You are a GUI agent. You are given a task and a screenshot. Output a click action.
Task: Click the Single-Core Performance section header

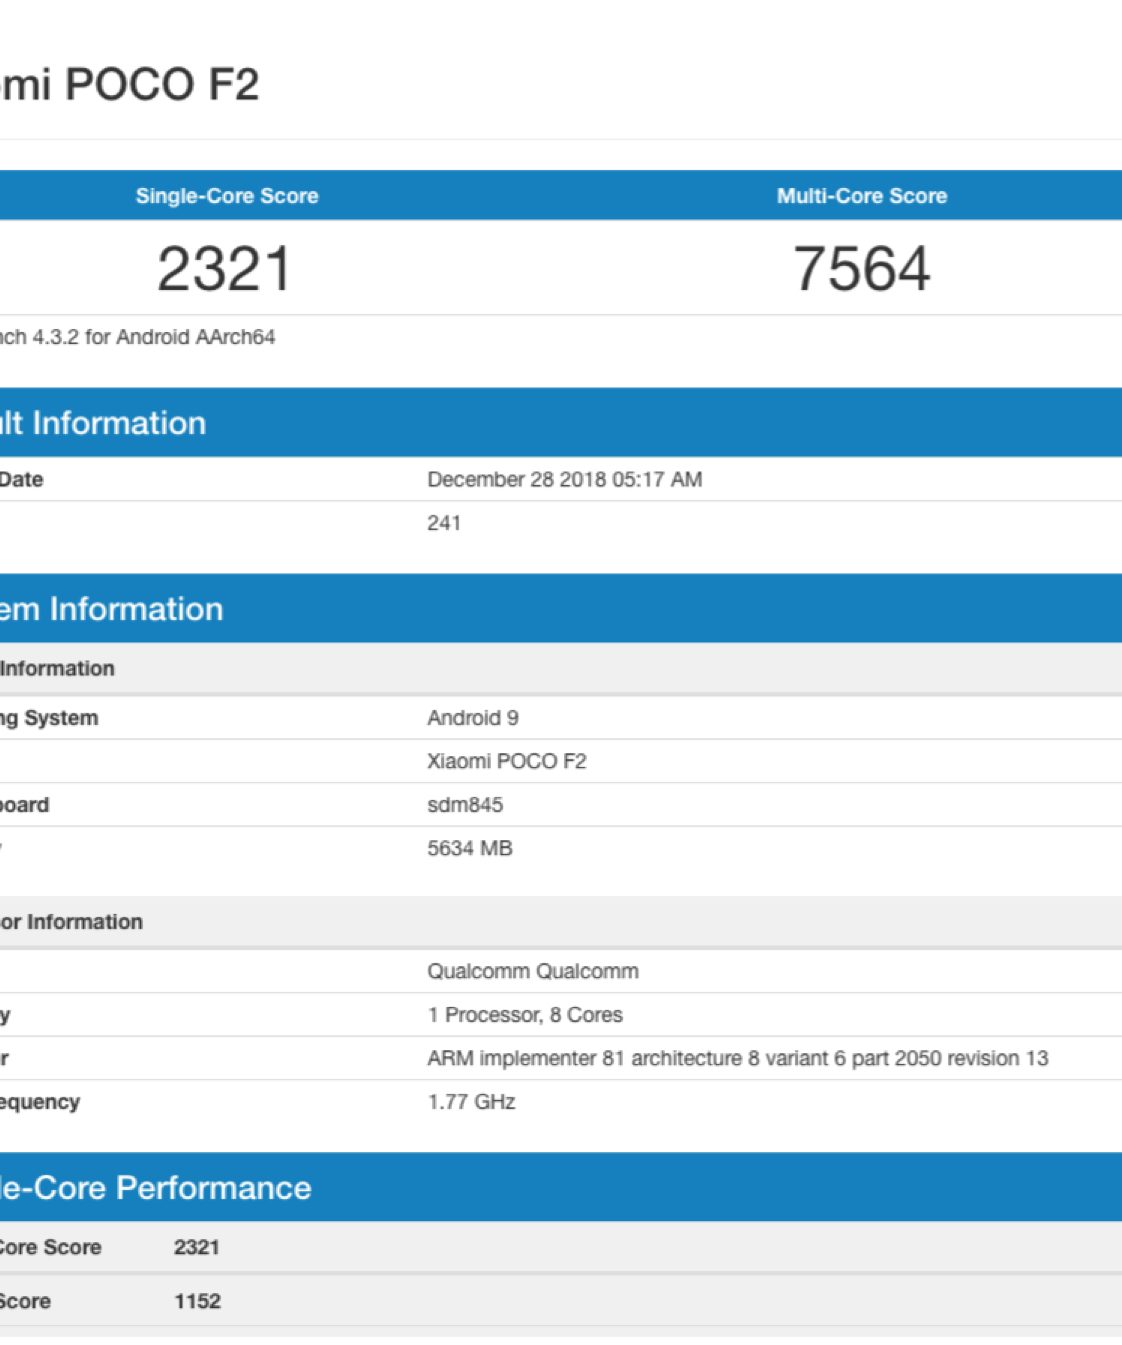point(155,1187)
